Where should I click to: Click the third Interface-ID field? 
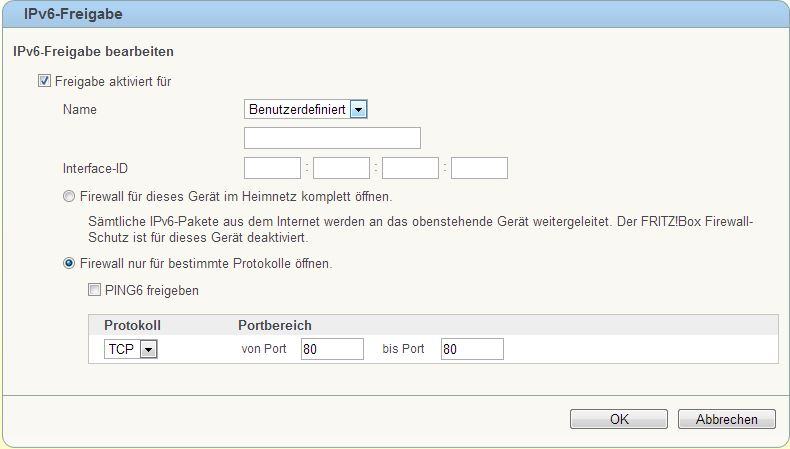pos(411,168)
